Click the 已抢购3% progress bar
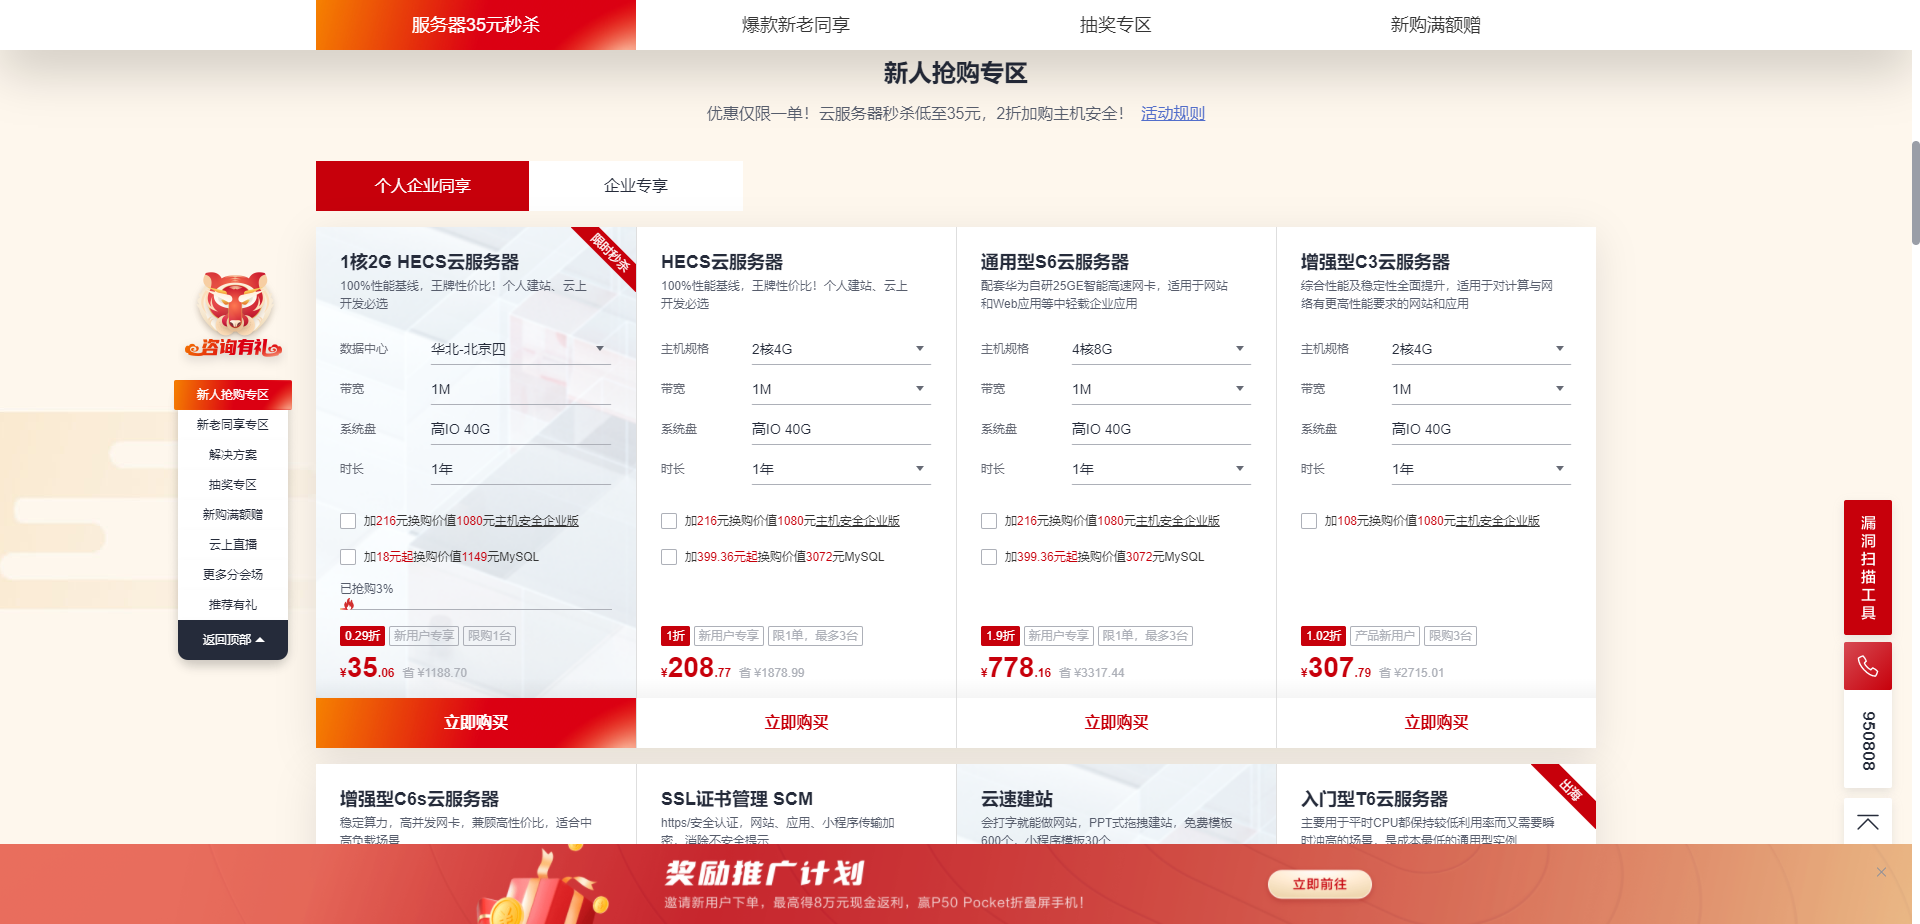 pos(476,608)
